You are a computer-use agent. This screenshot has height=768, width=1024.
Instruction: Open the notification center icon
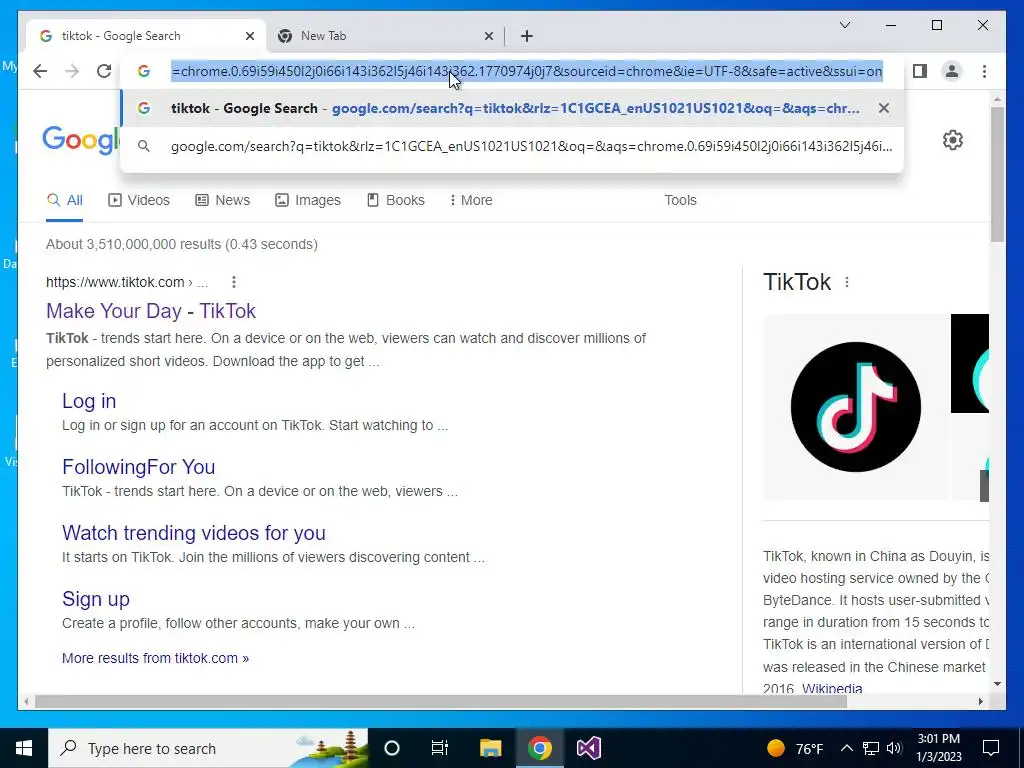(x=991, y=748)
